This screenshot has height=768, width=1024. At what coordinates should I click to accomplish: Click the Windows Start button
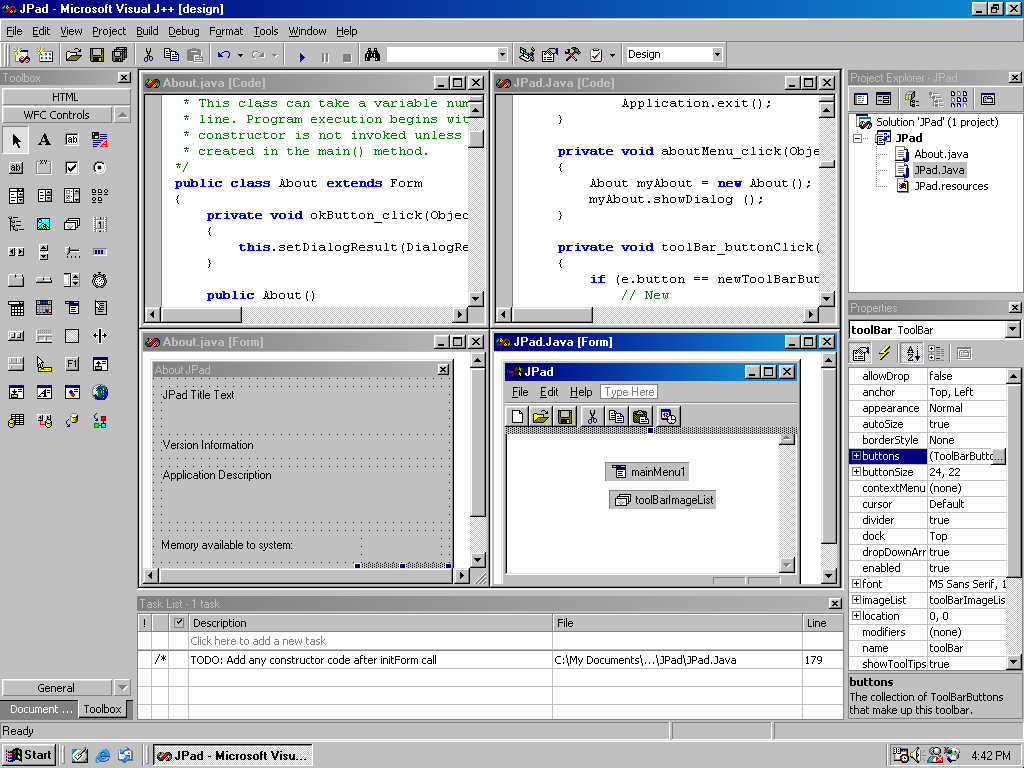point(29,755)
